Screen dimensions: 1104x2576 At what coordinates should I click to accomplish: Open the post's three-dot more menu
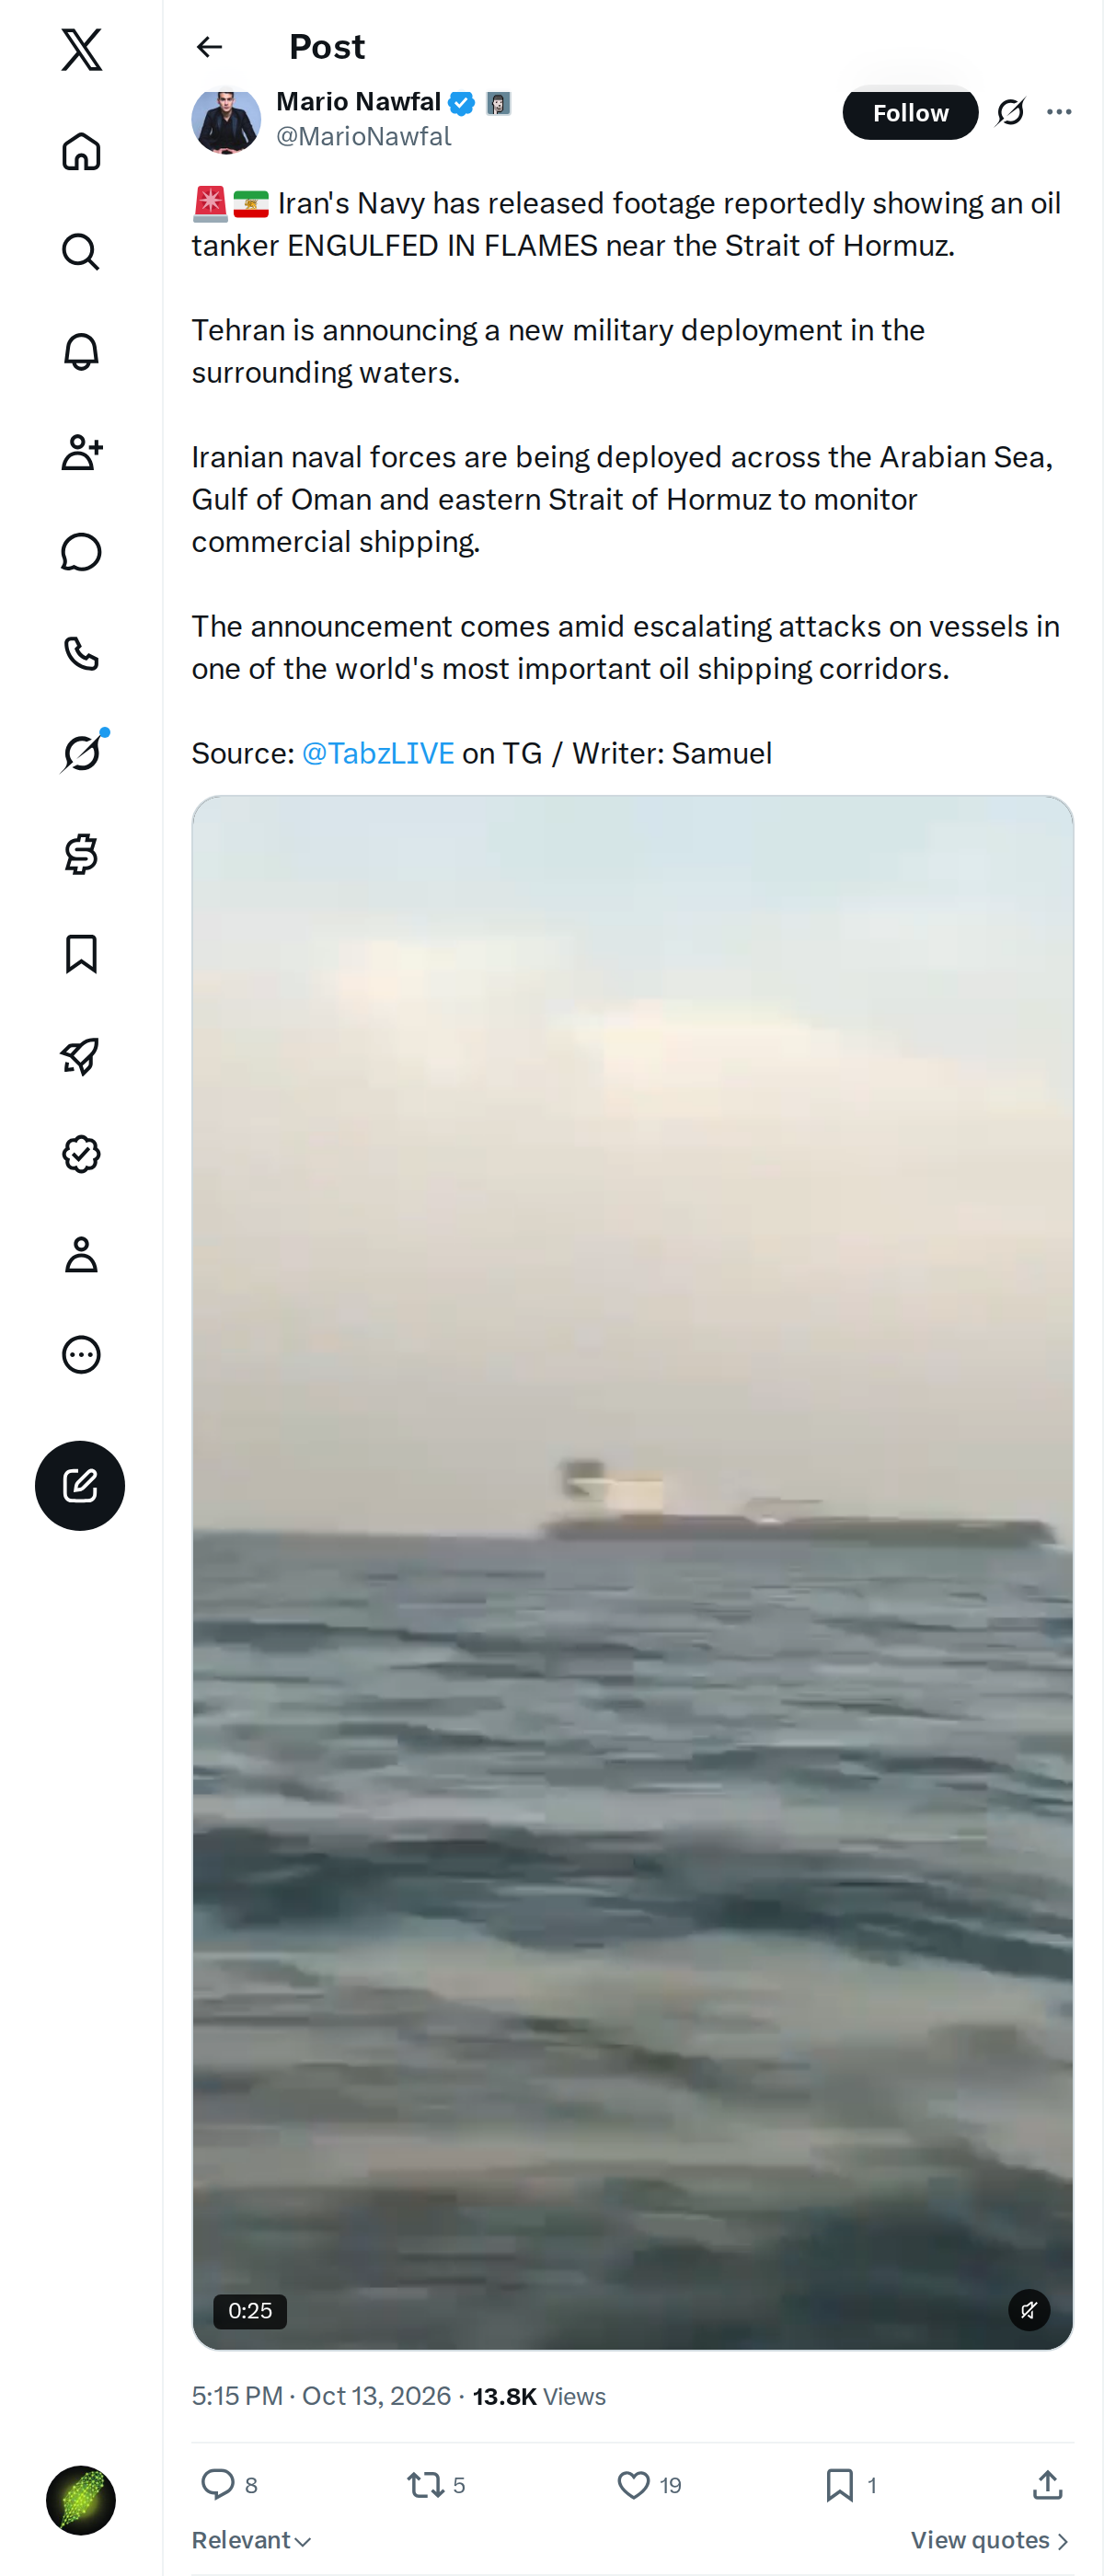coord(1059,112)
